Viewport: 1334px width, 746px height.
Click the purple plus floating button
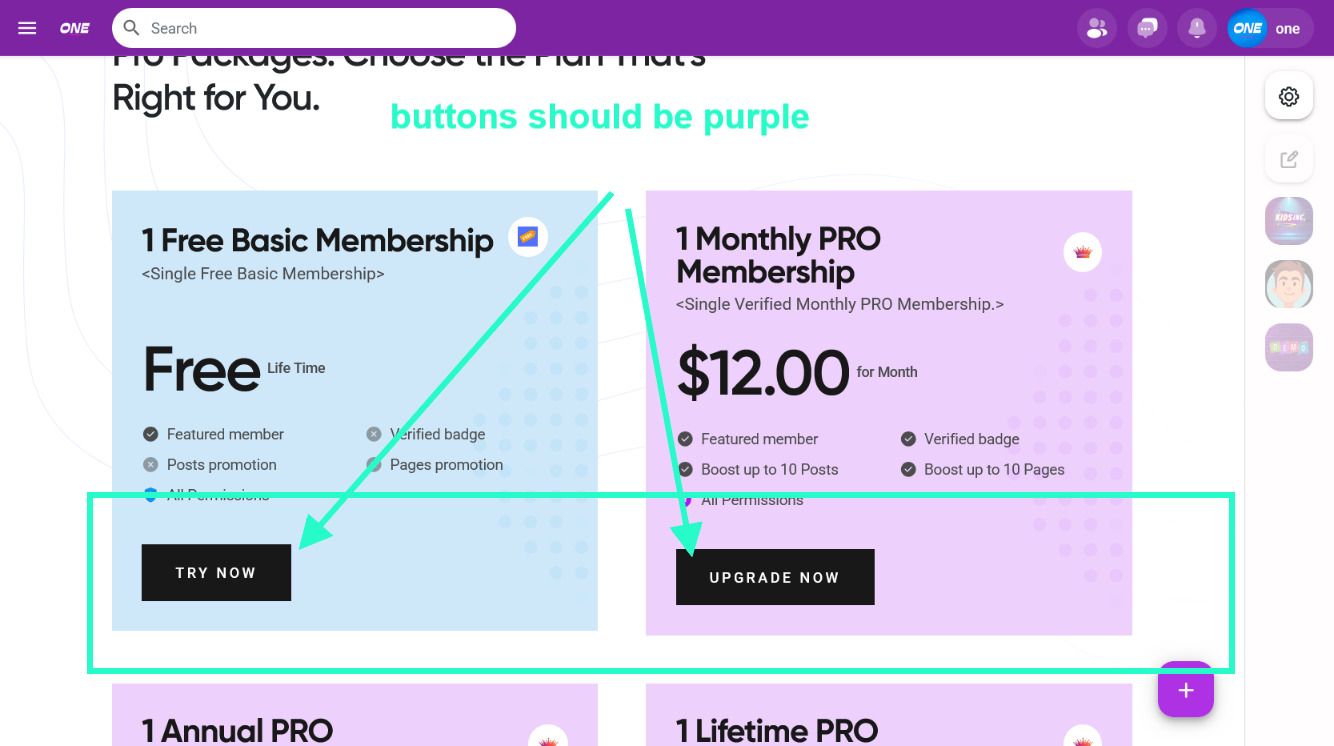pos(1185,690)
